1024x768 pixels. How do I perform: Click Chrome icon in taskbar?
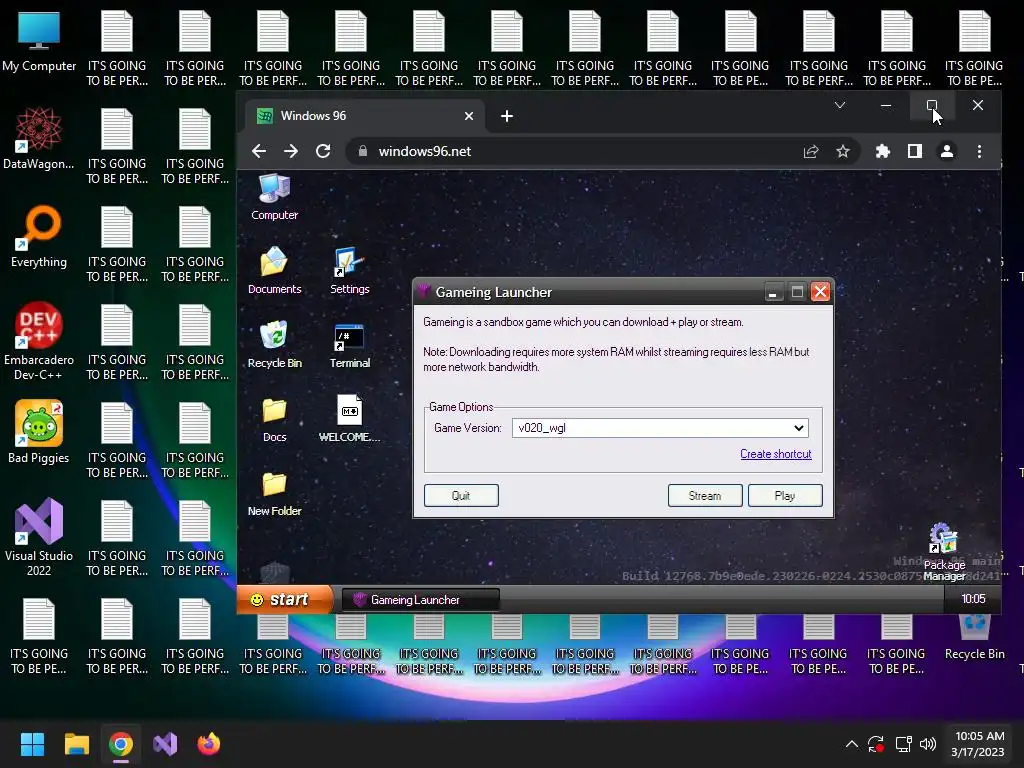click(121, 744)
